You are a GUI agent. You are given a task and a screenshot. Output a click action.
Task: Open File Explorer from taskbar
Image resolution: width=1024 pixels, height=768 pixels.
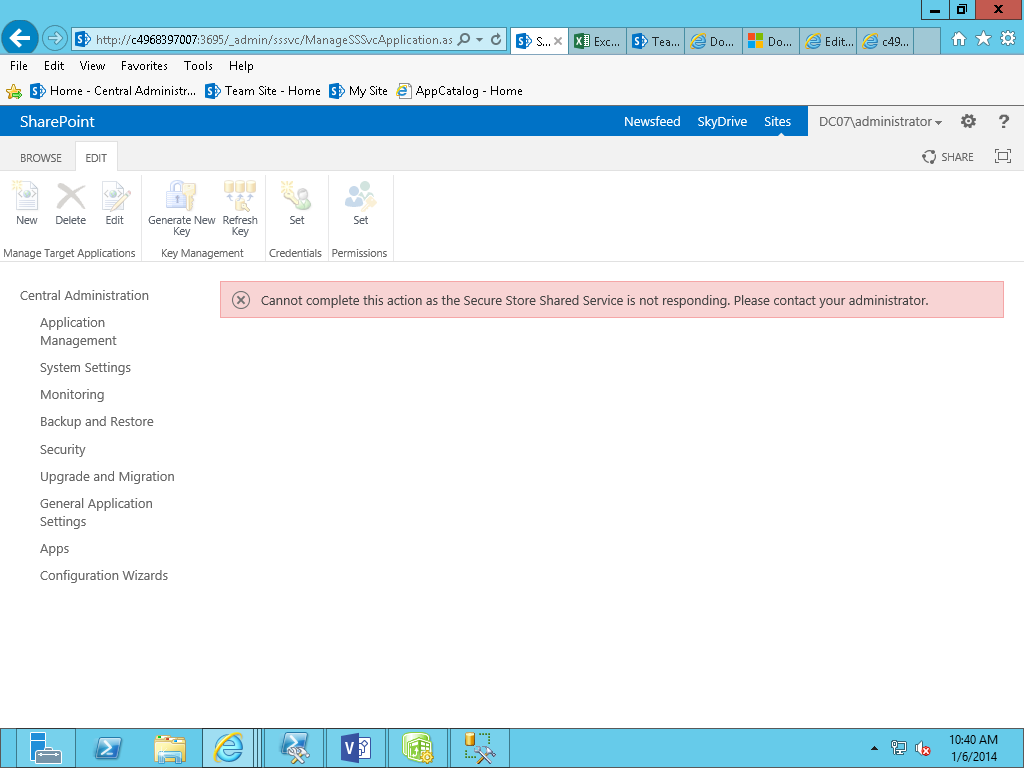(170, 748)
